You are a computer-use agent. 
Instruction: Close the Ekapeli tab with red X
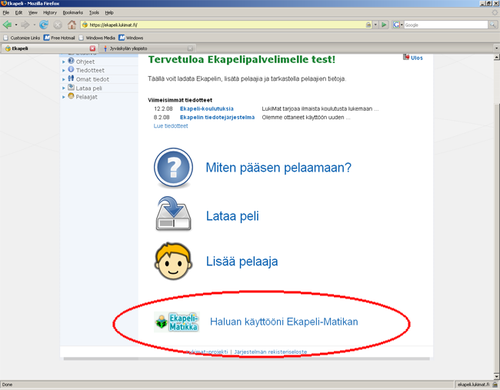pos(93,48)
